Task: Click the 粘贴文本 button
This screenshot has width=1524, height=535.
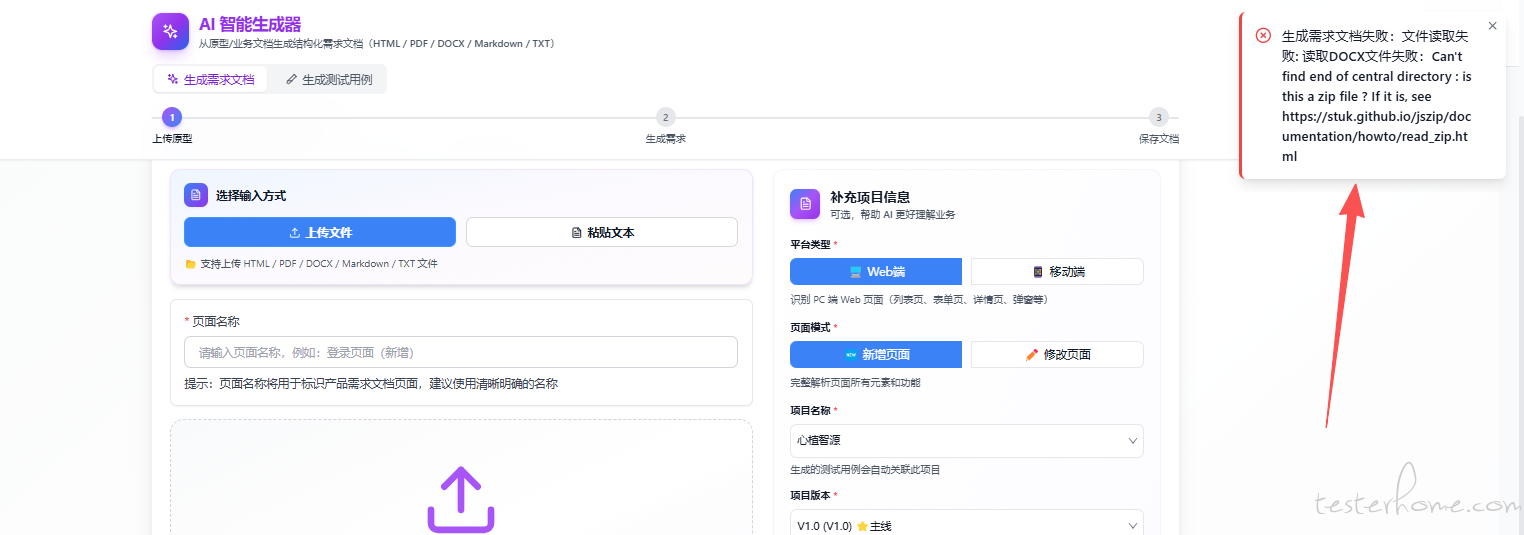Action: [x=602, y=232]
